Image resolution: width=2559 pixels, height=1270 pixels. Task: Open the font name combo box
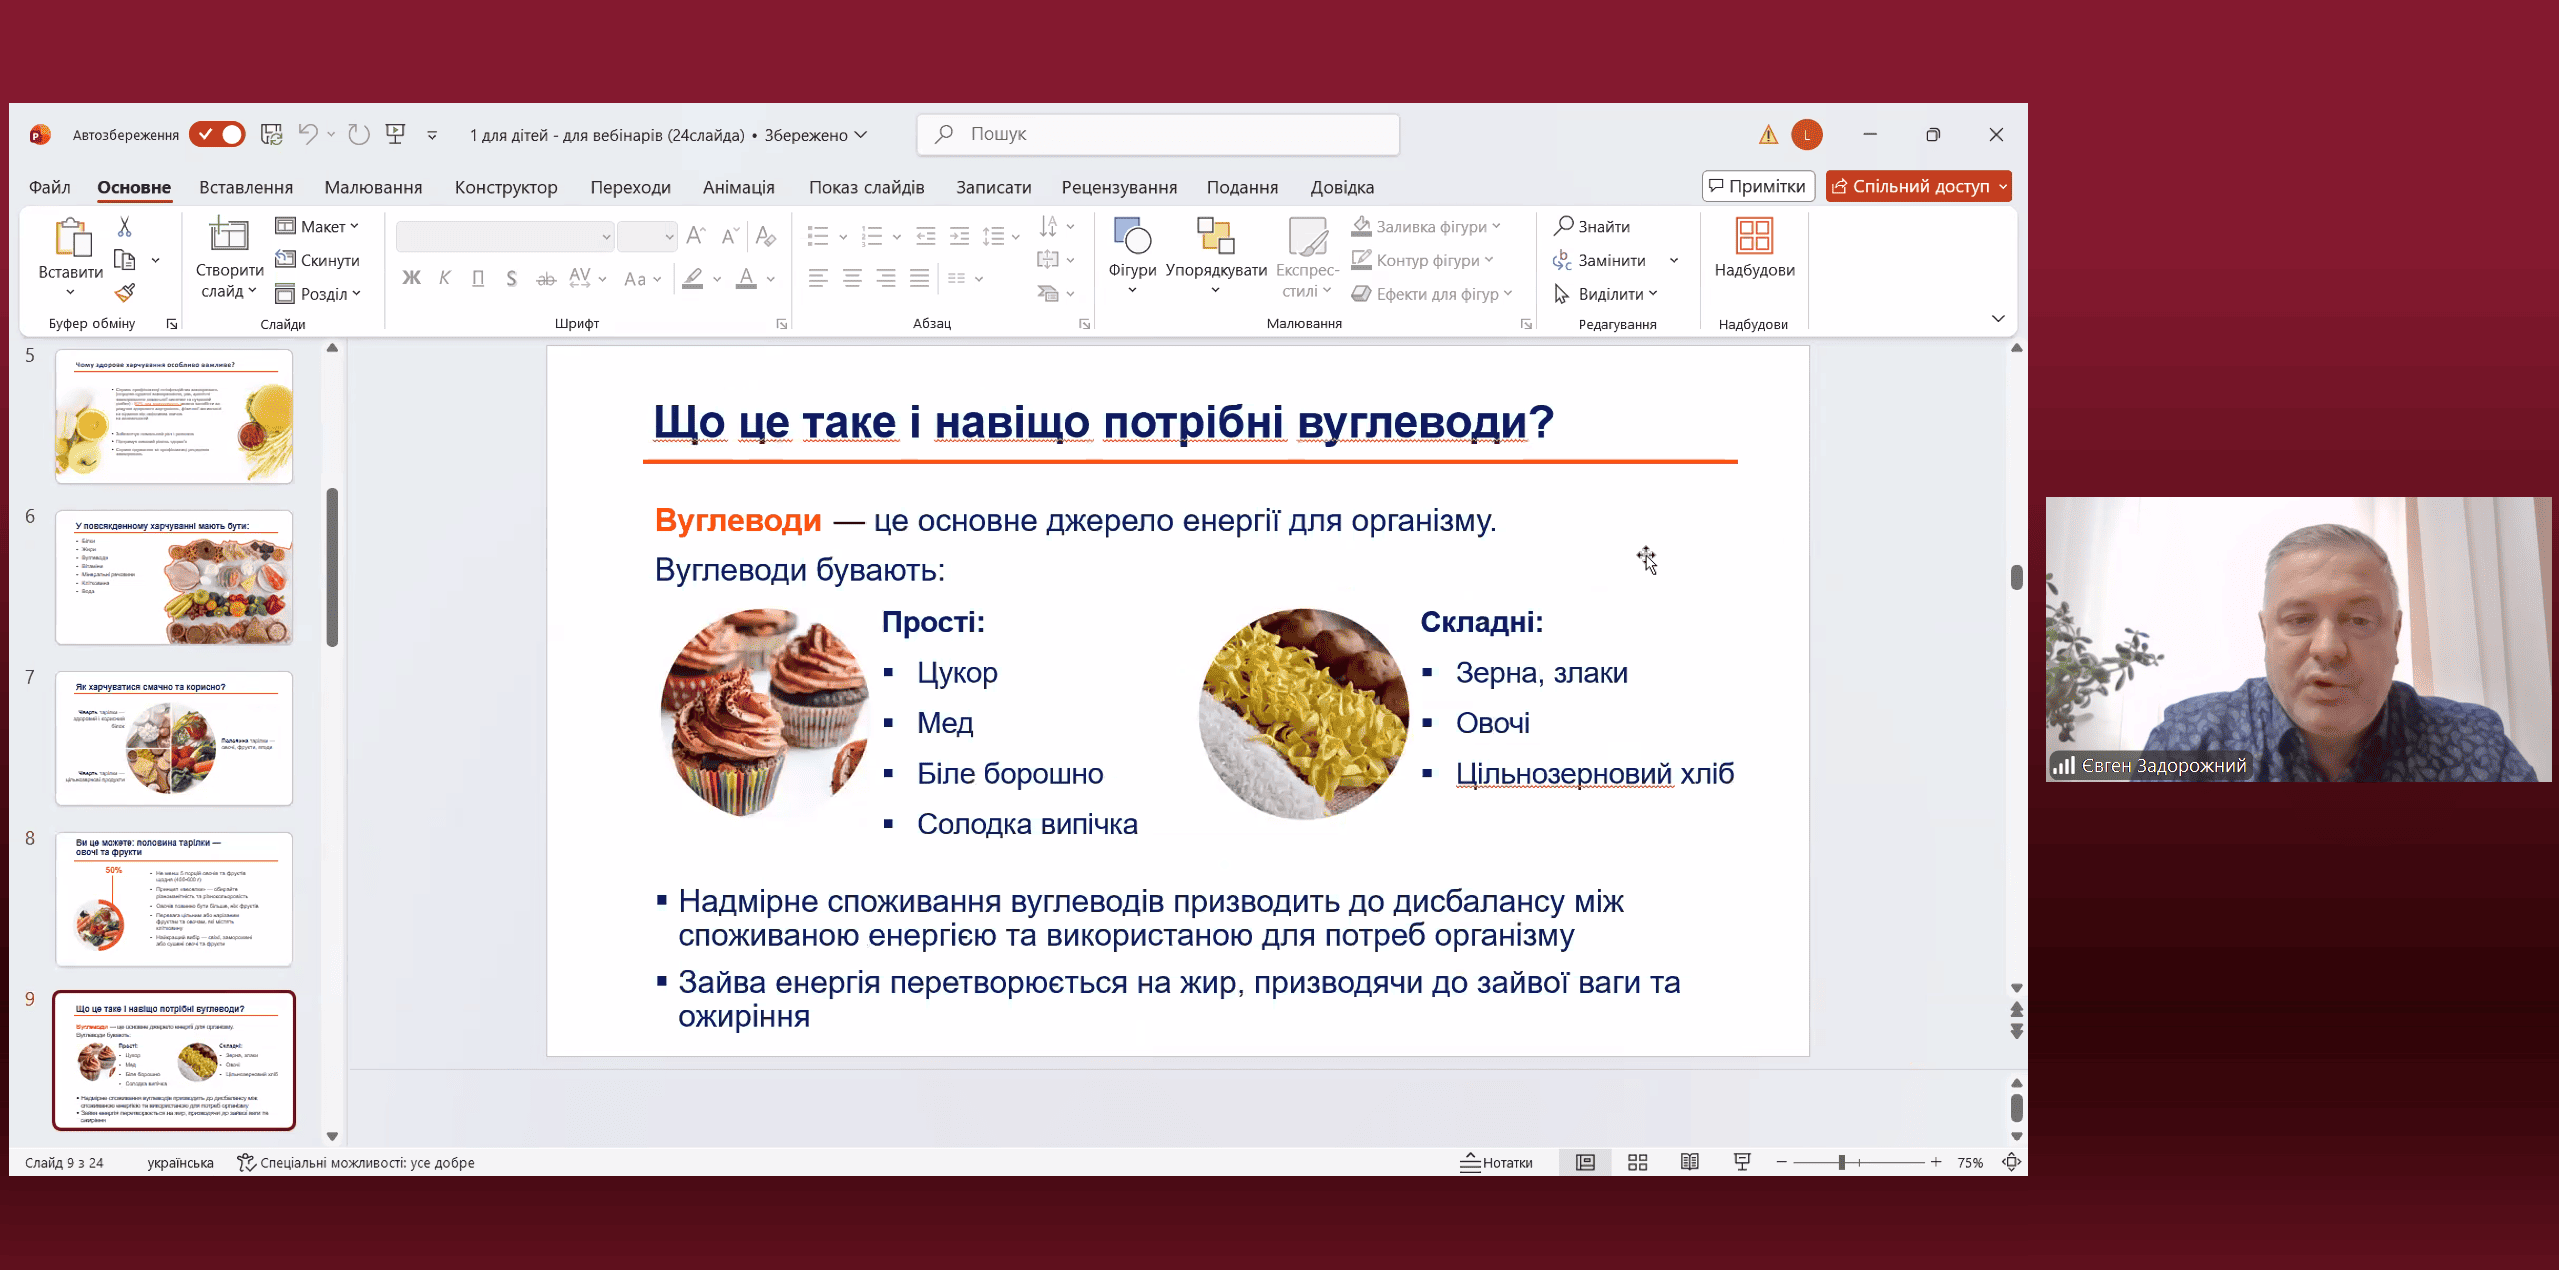pyautogui.click(x=505, y=236)
